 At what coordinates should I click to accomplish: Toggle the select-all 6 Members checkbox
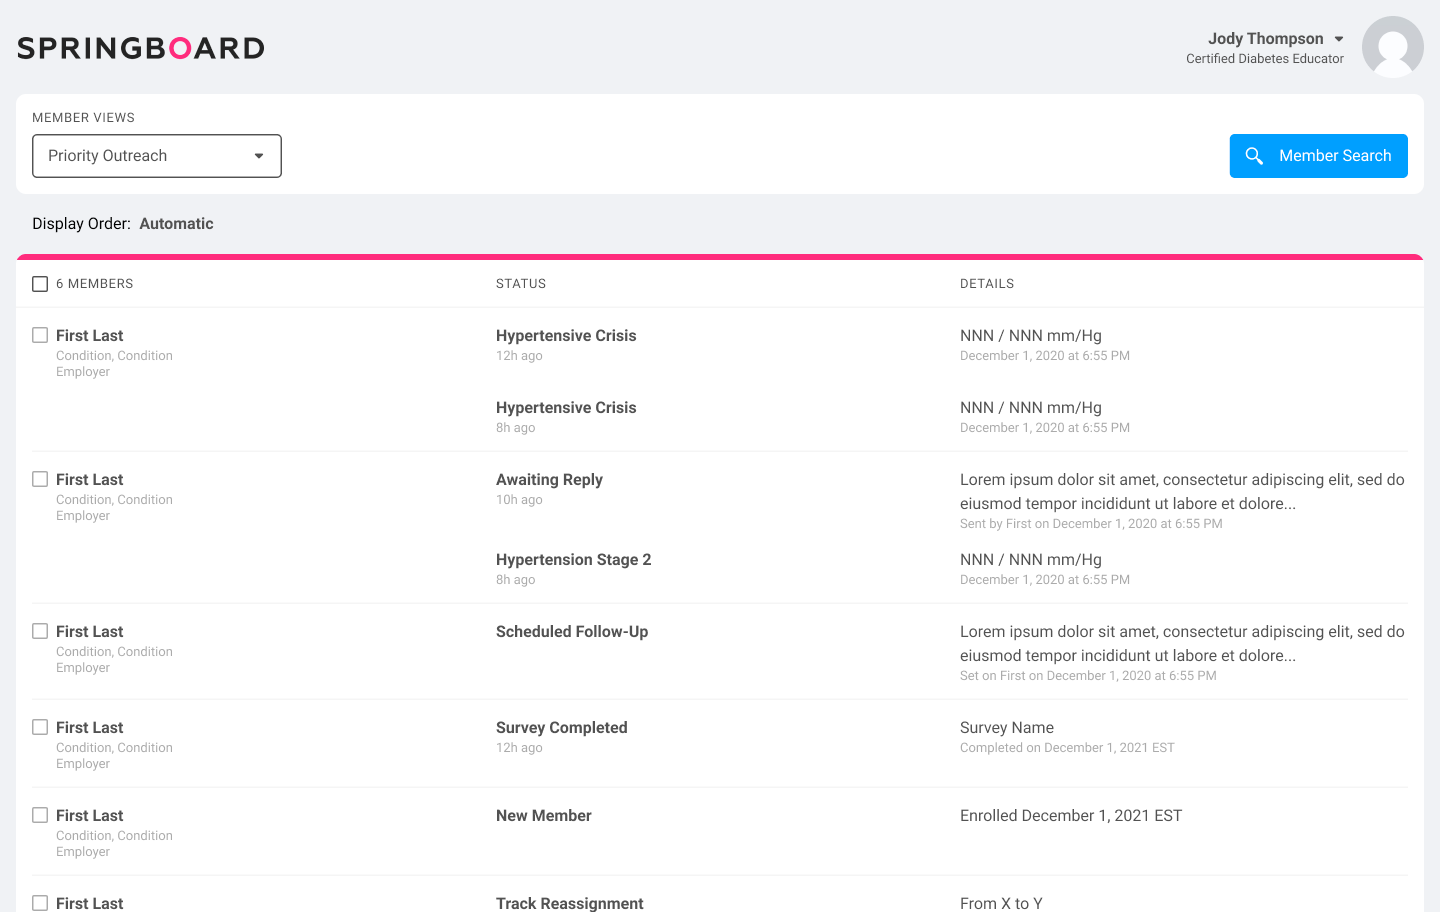(x=40, y=284)
